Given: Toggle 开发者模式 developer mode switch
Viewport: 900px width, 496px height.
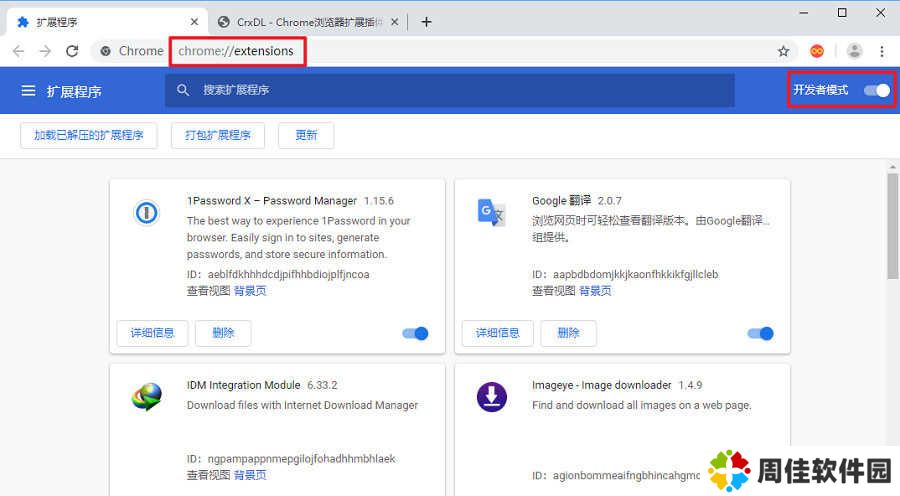Looking at the screenshot, I should click(x=876, y=90).
